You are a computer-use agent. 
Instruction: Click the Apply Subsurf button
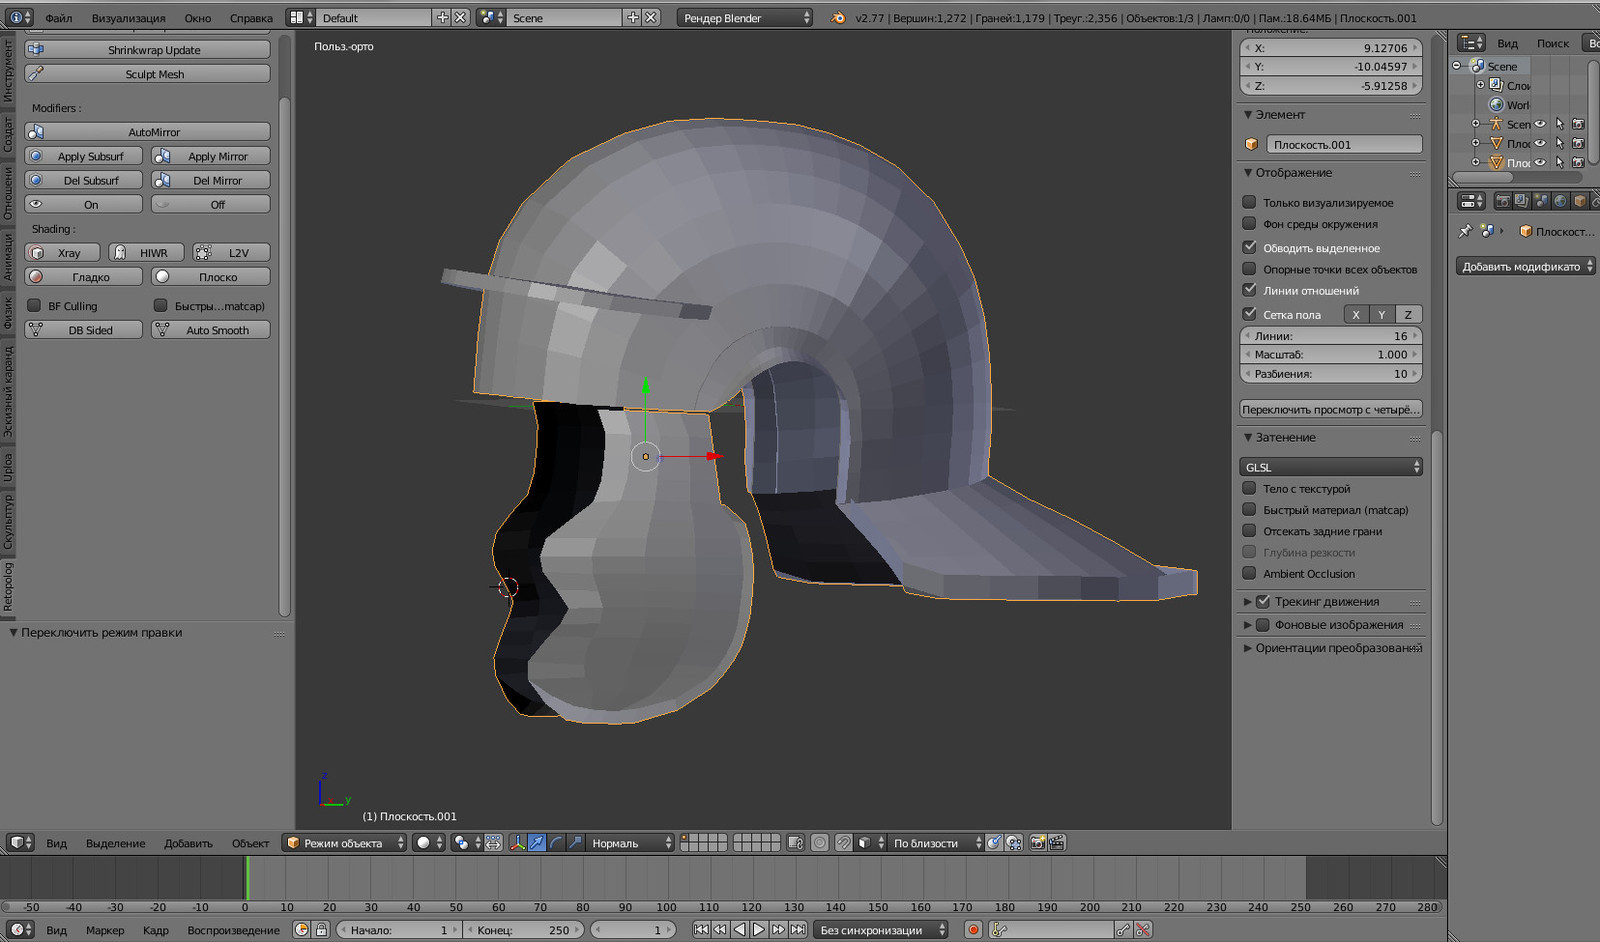pos(83,156)
